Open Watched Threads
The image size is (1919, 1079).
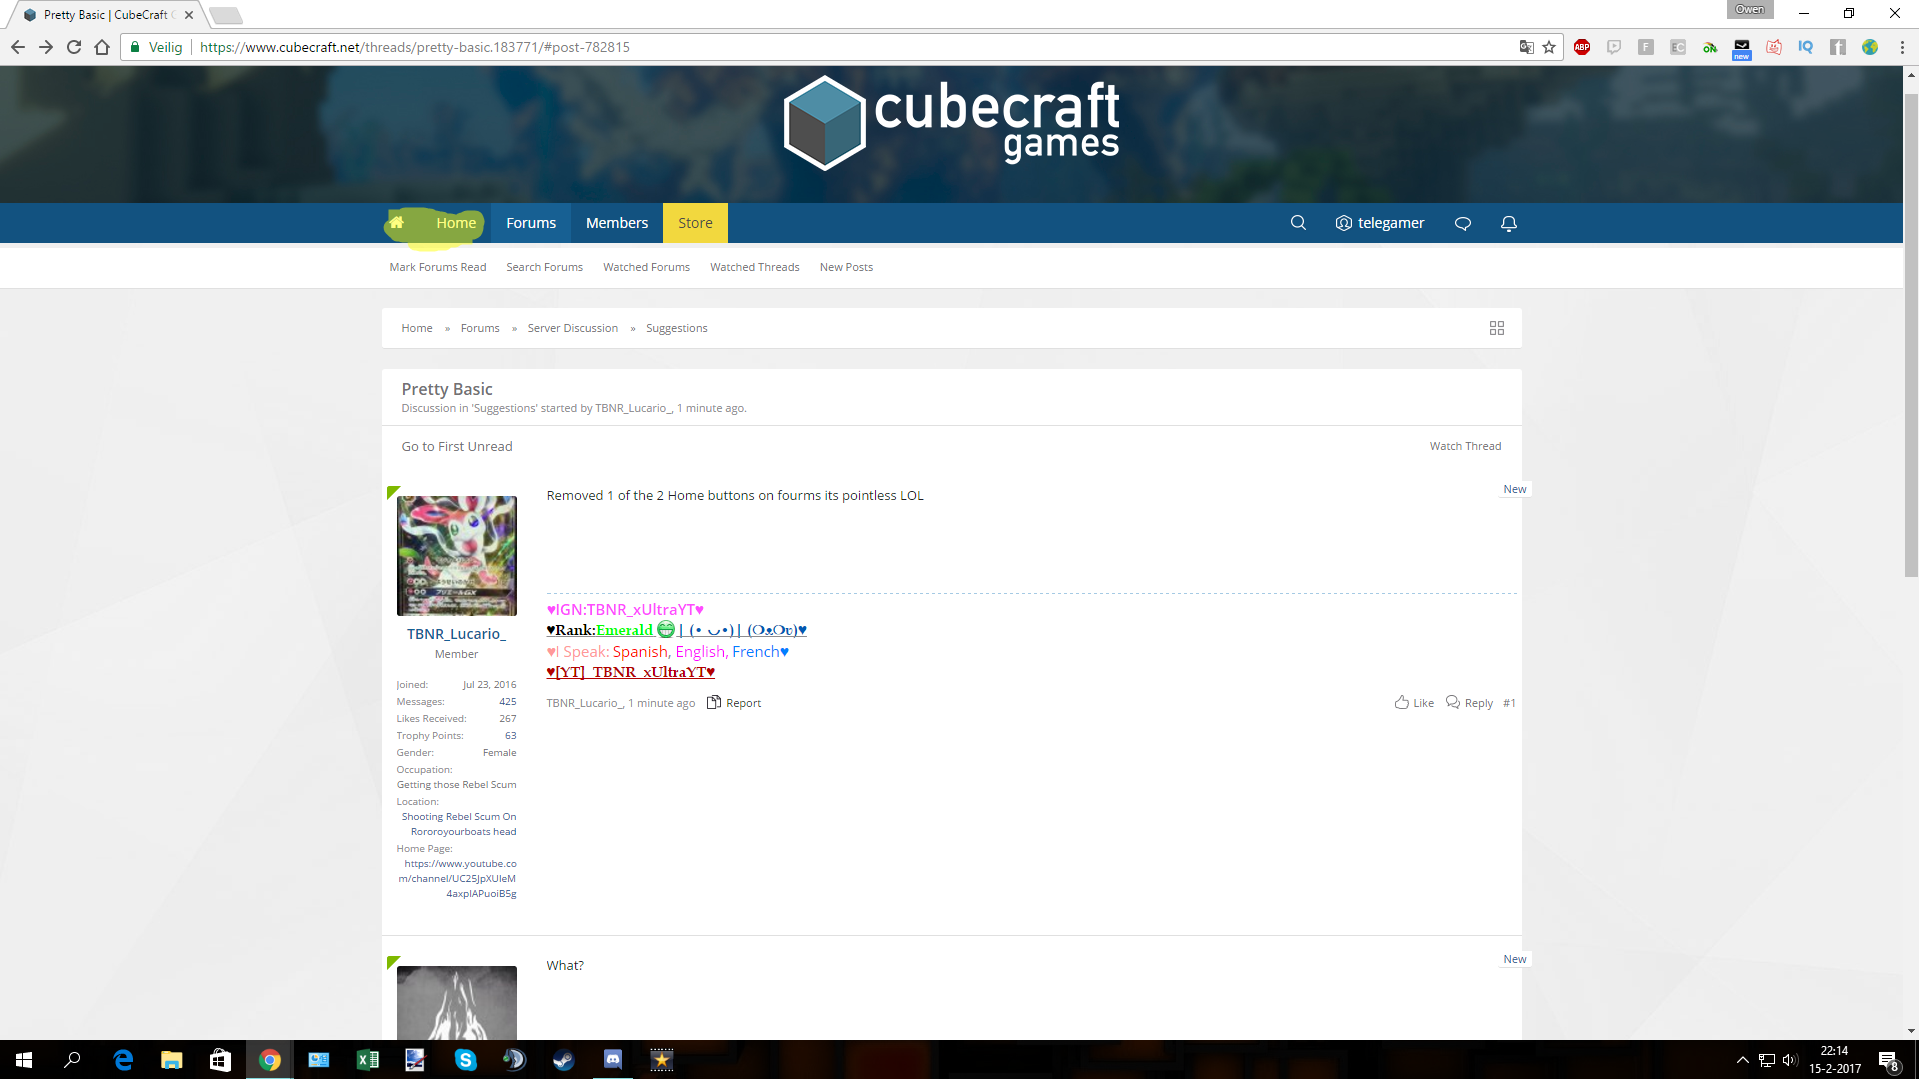(x=755, y=267)
